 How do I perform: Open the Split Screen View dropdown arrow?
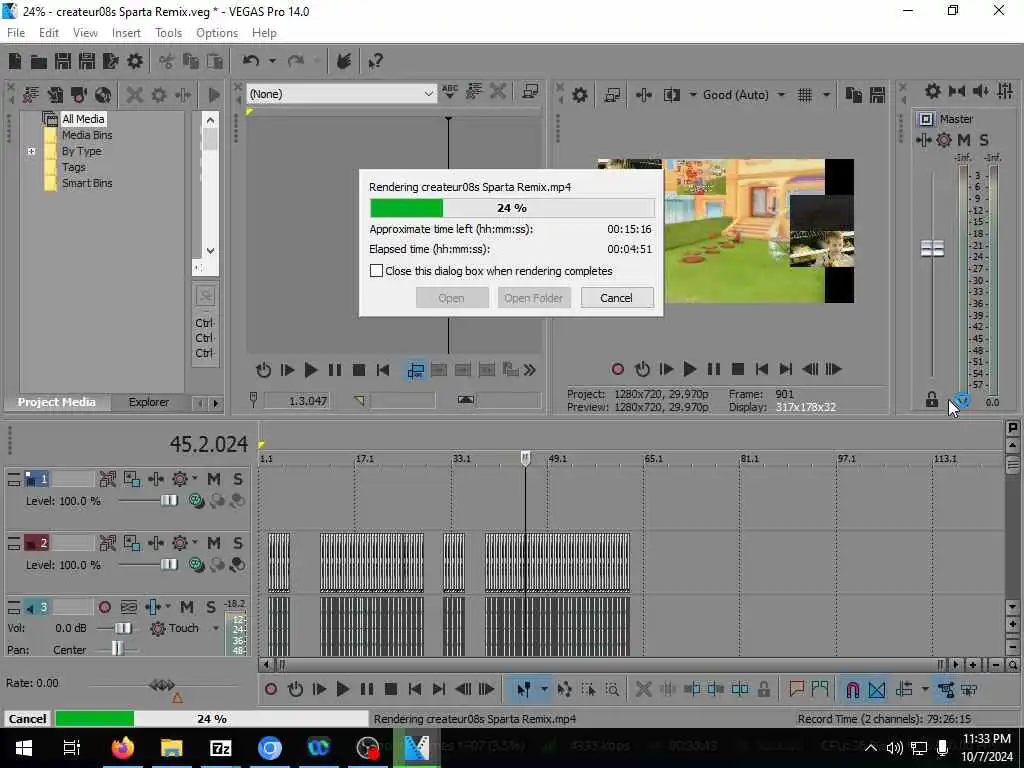pos(692,95)
